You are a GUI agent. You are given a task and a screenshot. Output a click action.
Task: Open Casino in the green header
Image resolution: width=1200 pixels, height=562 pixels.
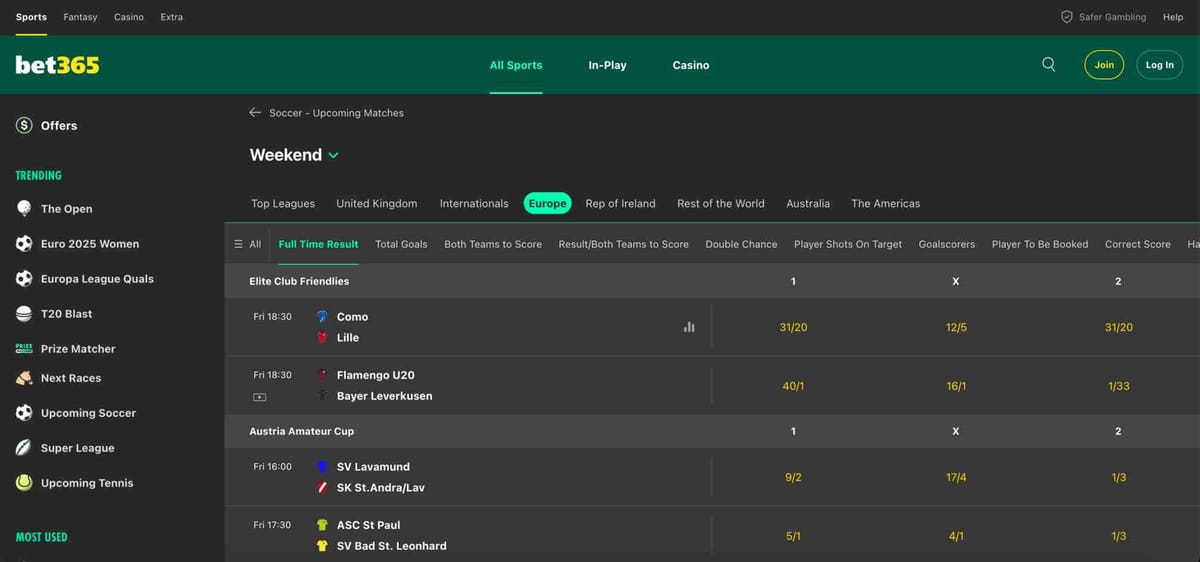click(x=691, y=65)
